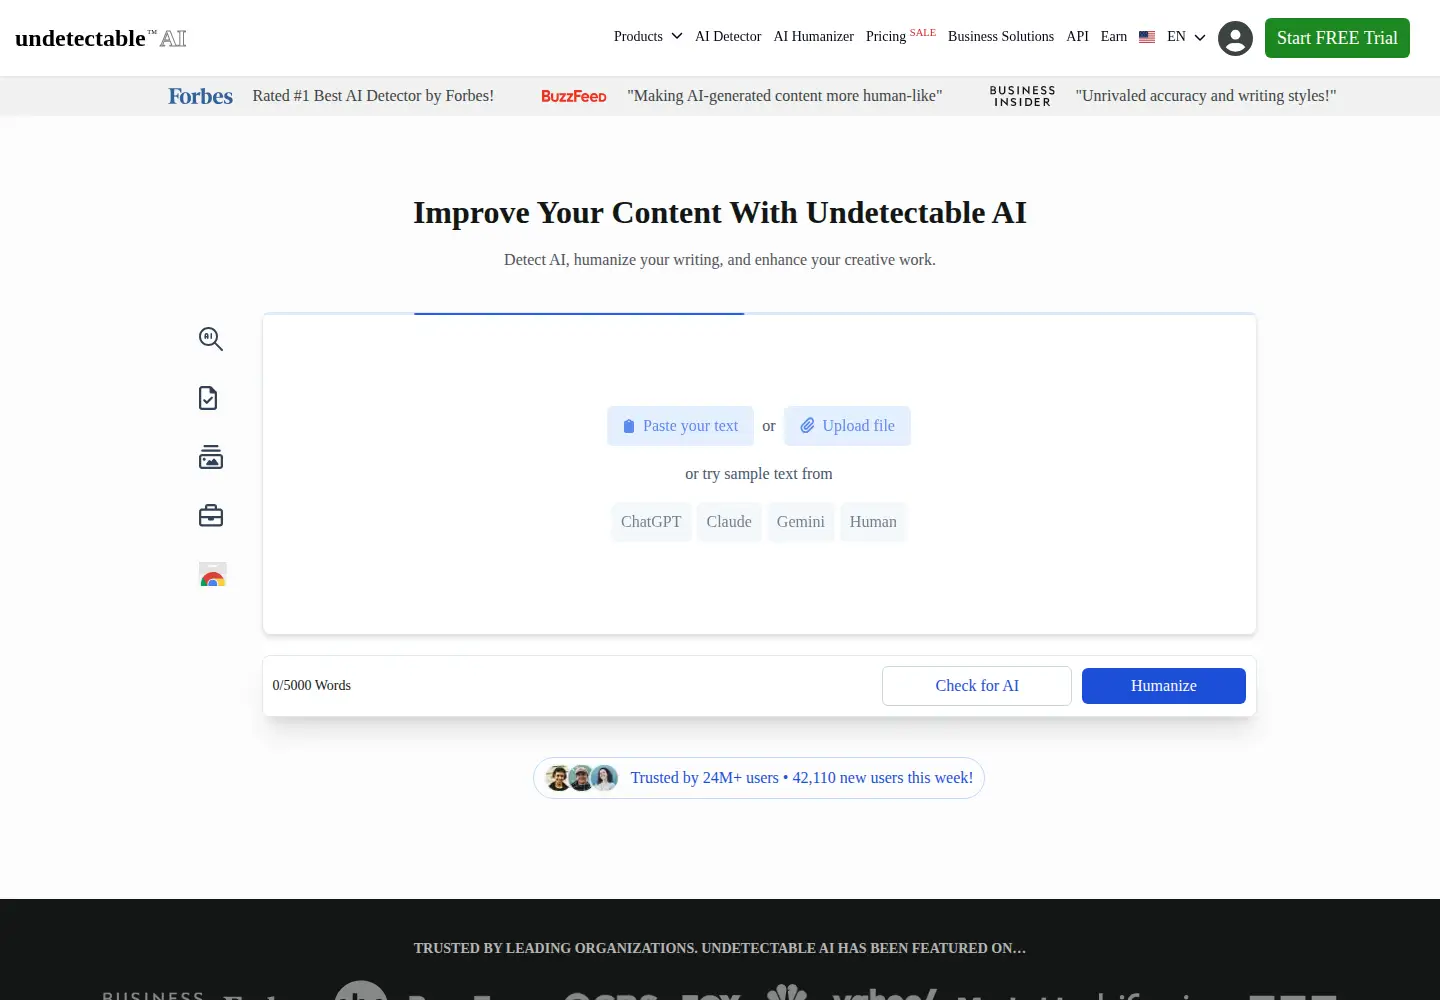Click the Detect AI, humanize subtitle text

[720, 260]
